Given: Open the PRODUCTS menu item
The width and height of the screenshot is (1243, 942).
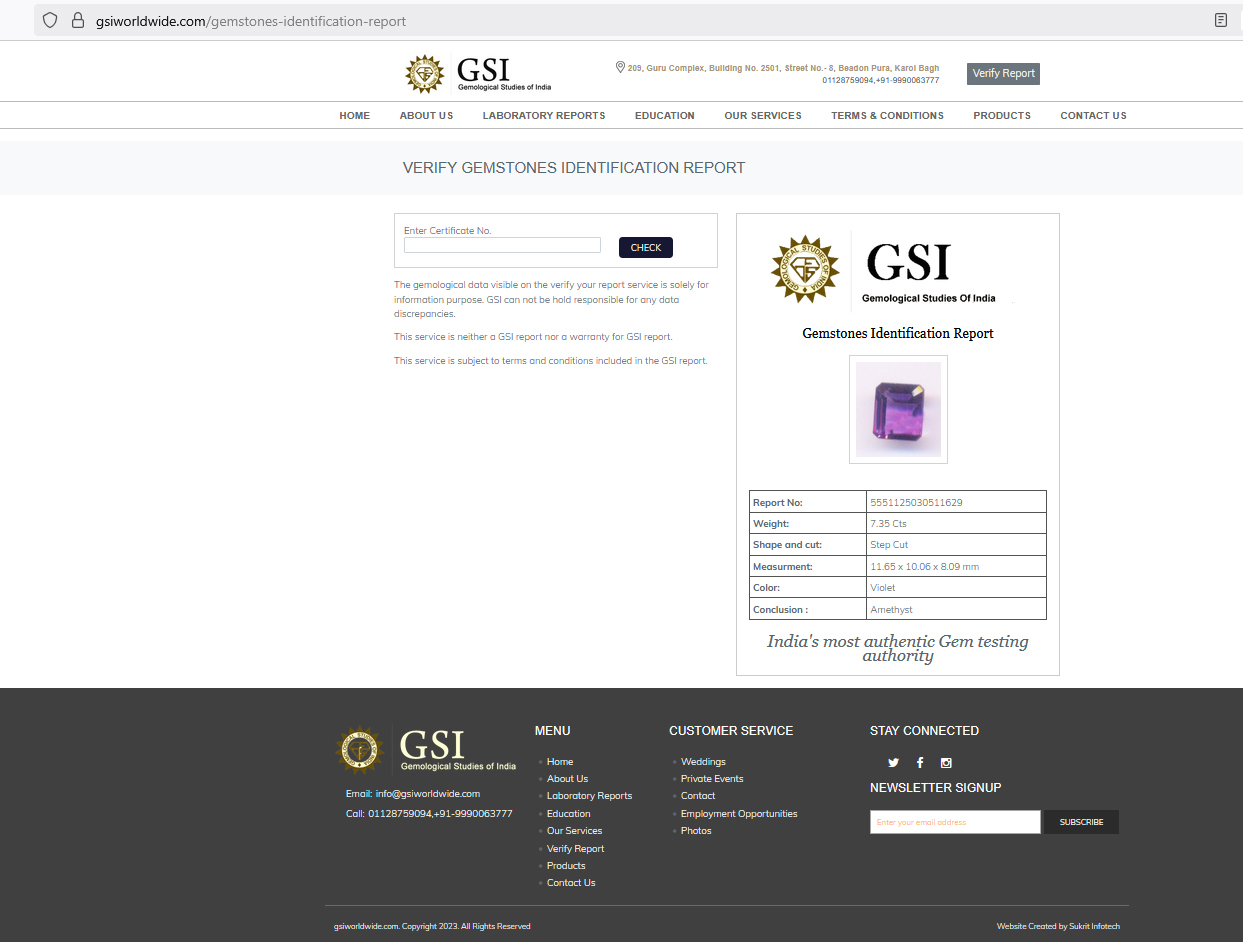Looking at the screenshot, I should click(1002, 116).
